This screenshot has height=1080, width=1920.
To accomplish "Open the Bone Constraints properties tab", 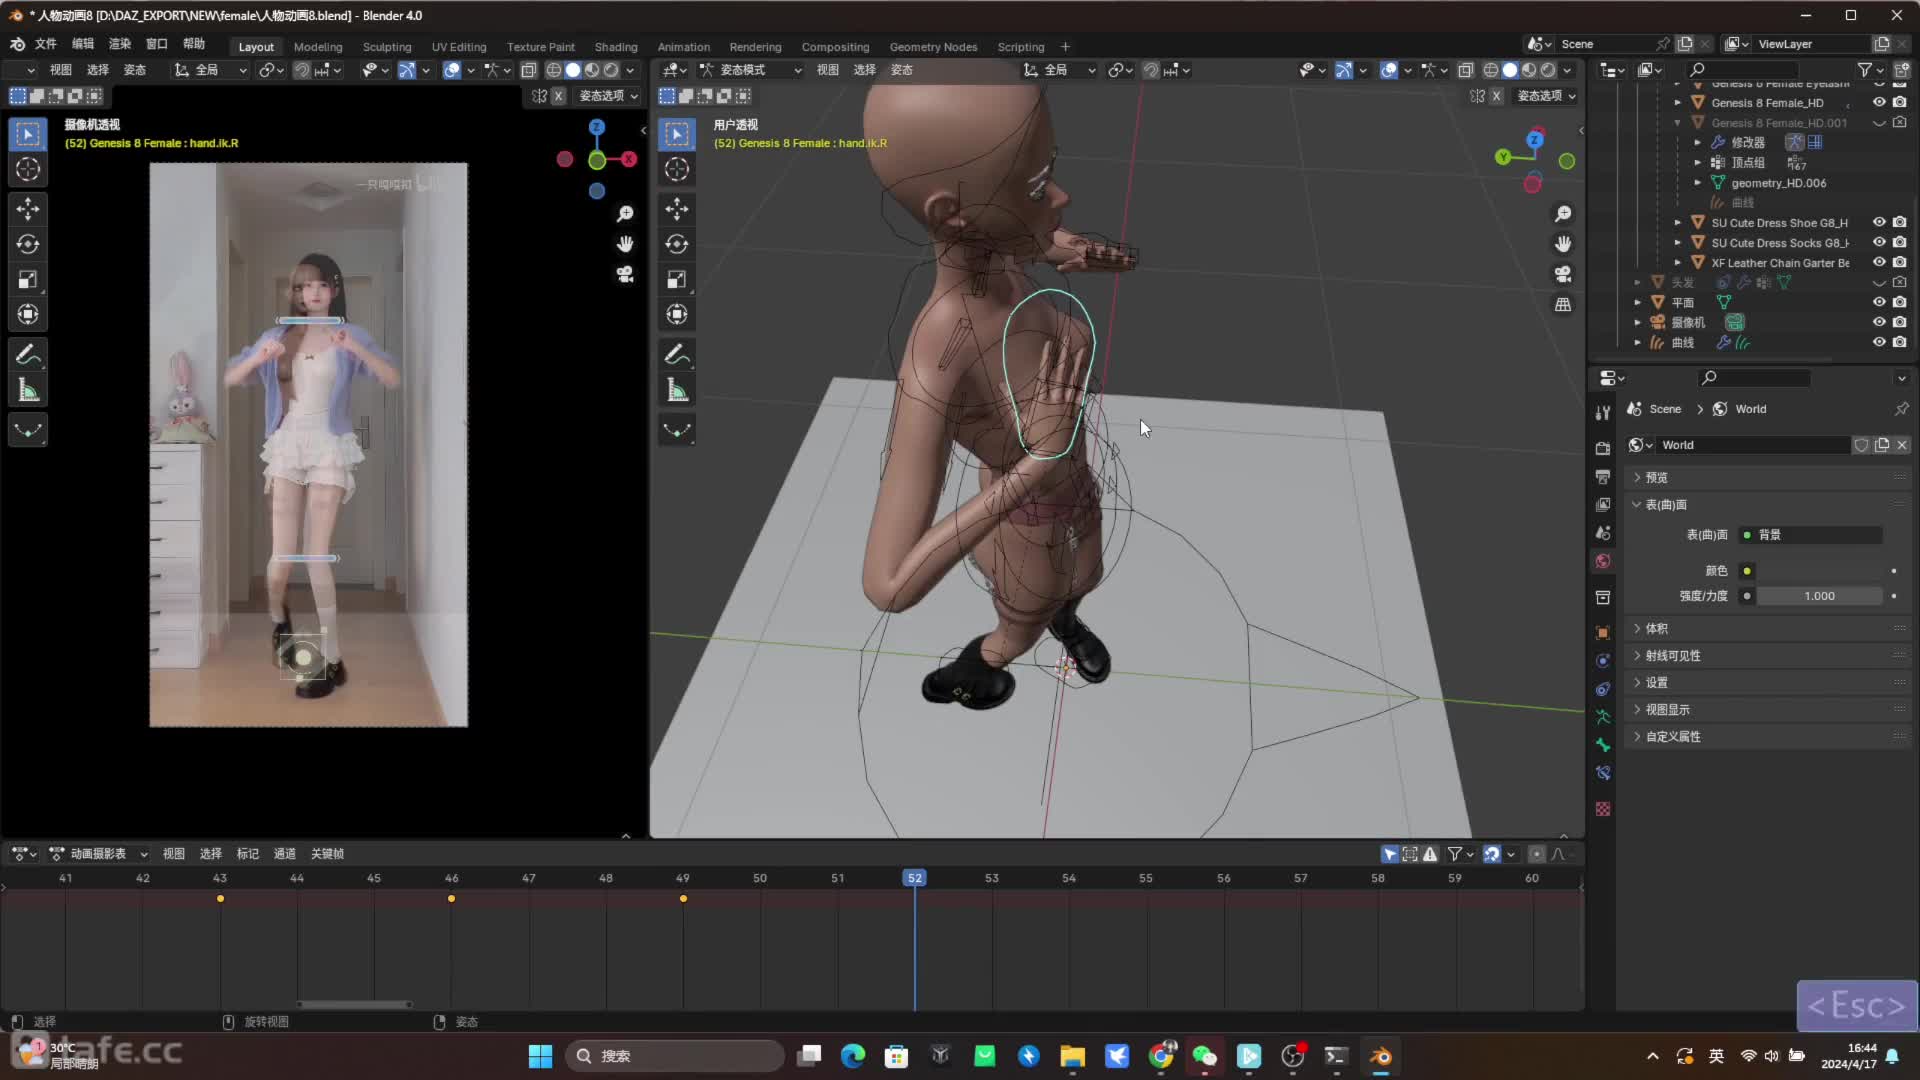I will click(1603, 773).
